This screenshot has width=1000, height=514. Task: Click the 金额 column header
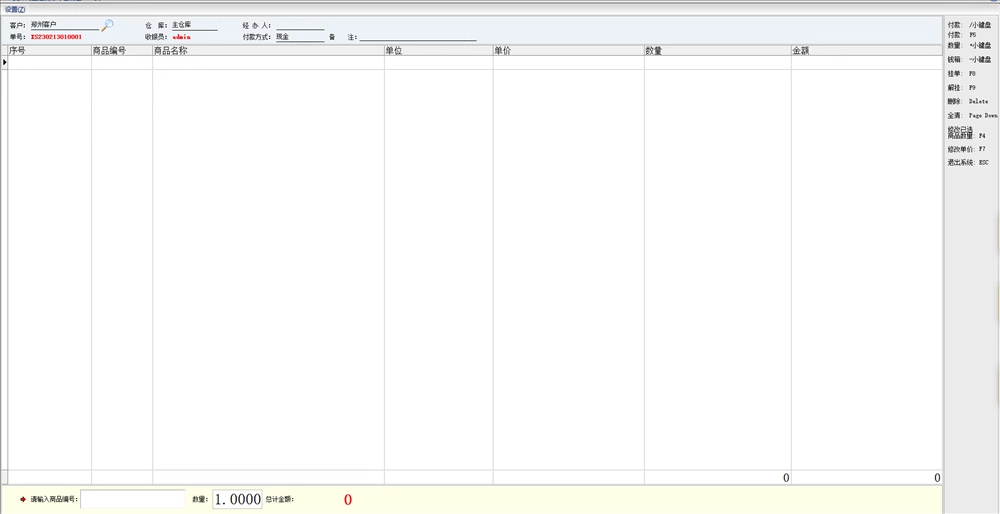(867, 50)
